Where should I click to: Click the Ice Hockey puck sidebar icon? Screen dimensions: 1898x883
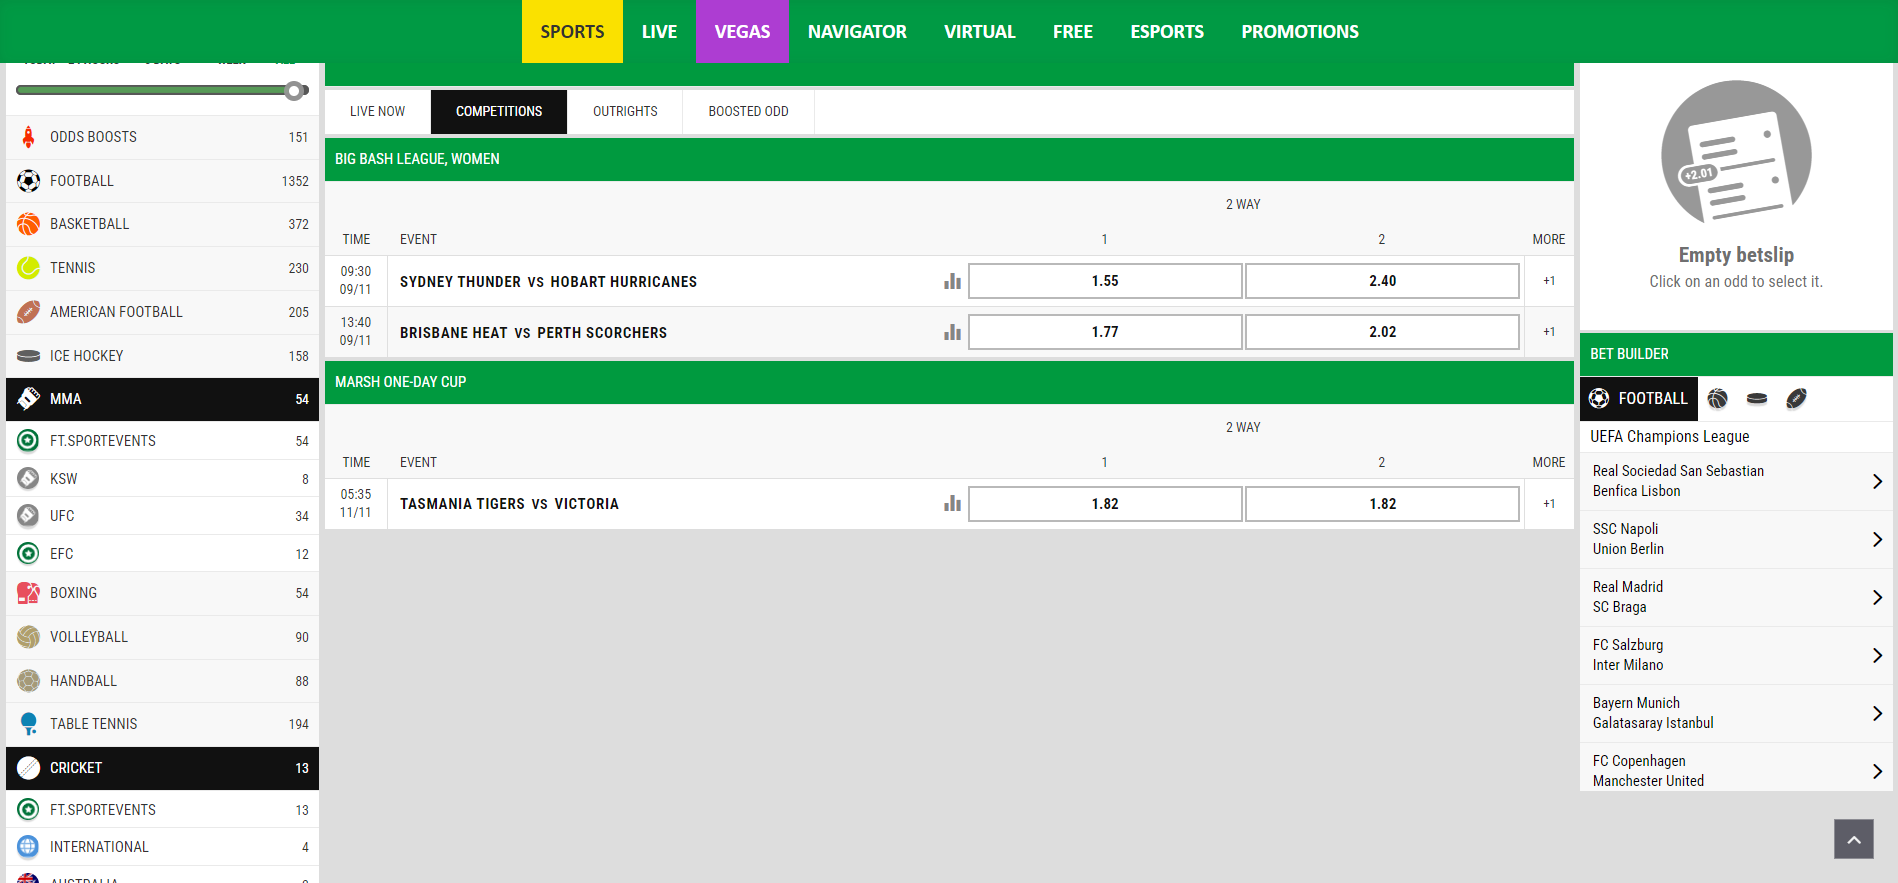tap(28, 356)
